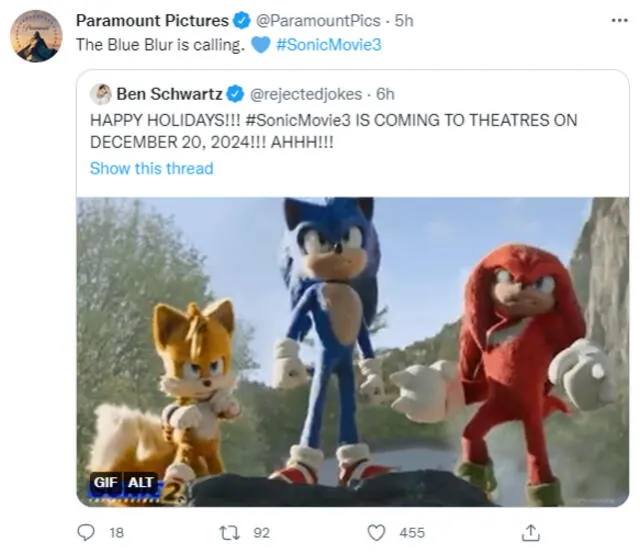Retweet the Paramount Pictures tweet
Viewport: 640px width, 554px height.
coord(233,533)
